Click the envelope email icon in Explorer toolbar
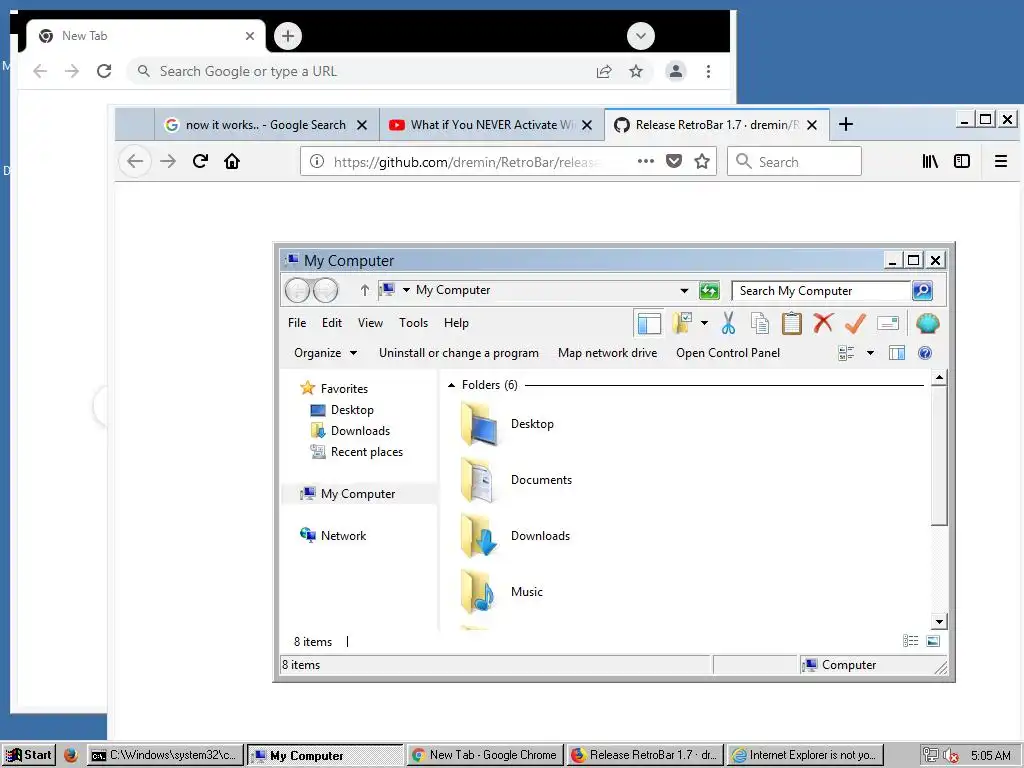The width and height of the screenshot is (1024, 768). pyautogui.click(x=888, y=323)
